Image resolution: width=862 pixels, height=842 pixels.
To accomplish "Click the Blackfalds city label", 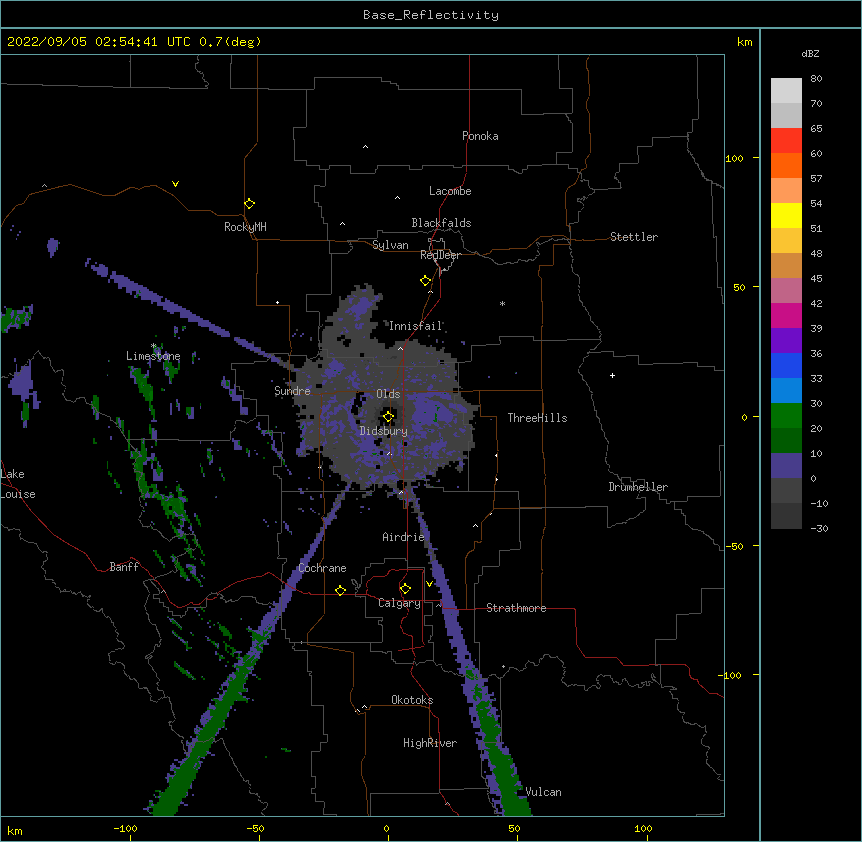I will [x=441, y=223].
